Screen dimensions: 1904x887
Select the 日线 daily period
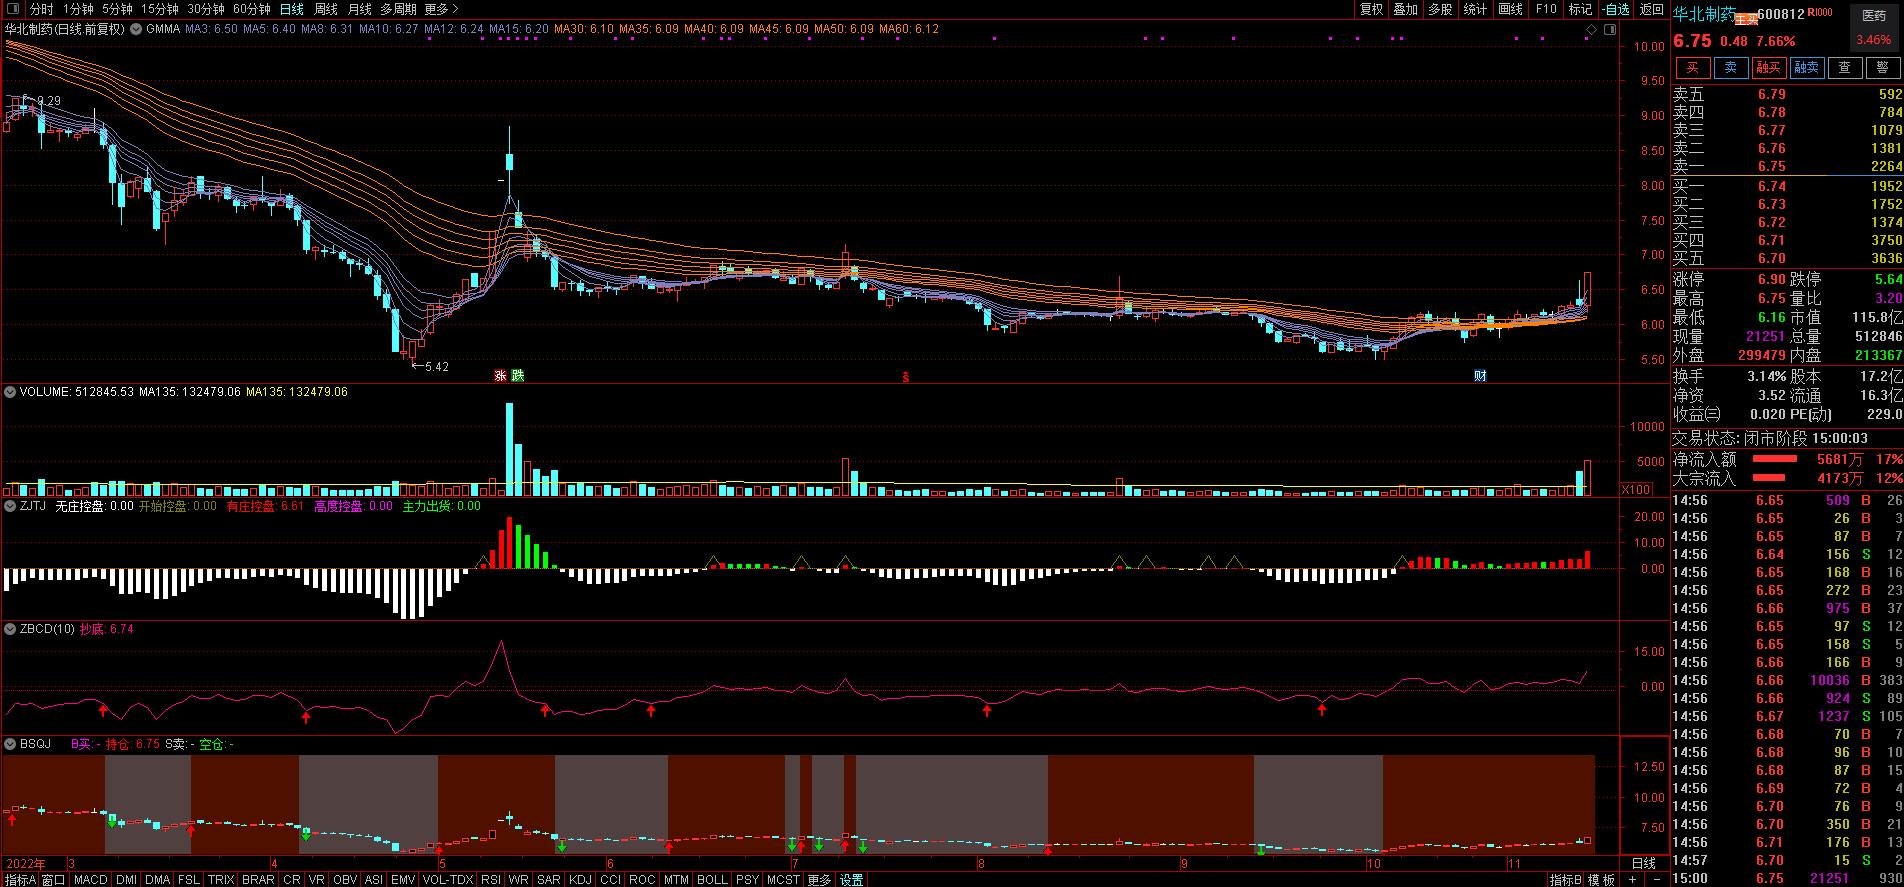click(x=291, y=9)
